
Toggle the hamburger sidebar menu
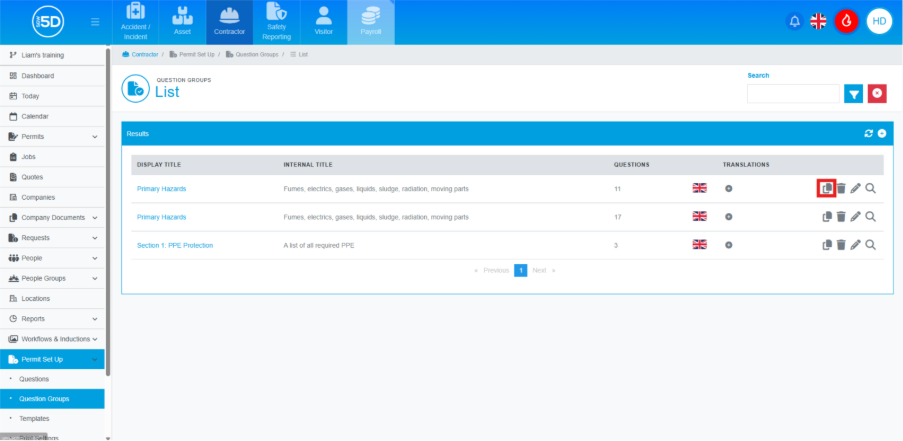click(x=95, y=22)
